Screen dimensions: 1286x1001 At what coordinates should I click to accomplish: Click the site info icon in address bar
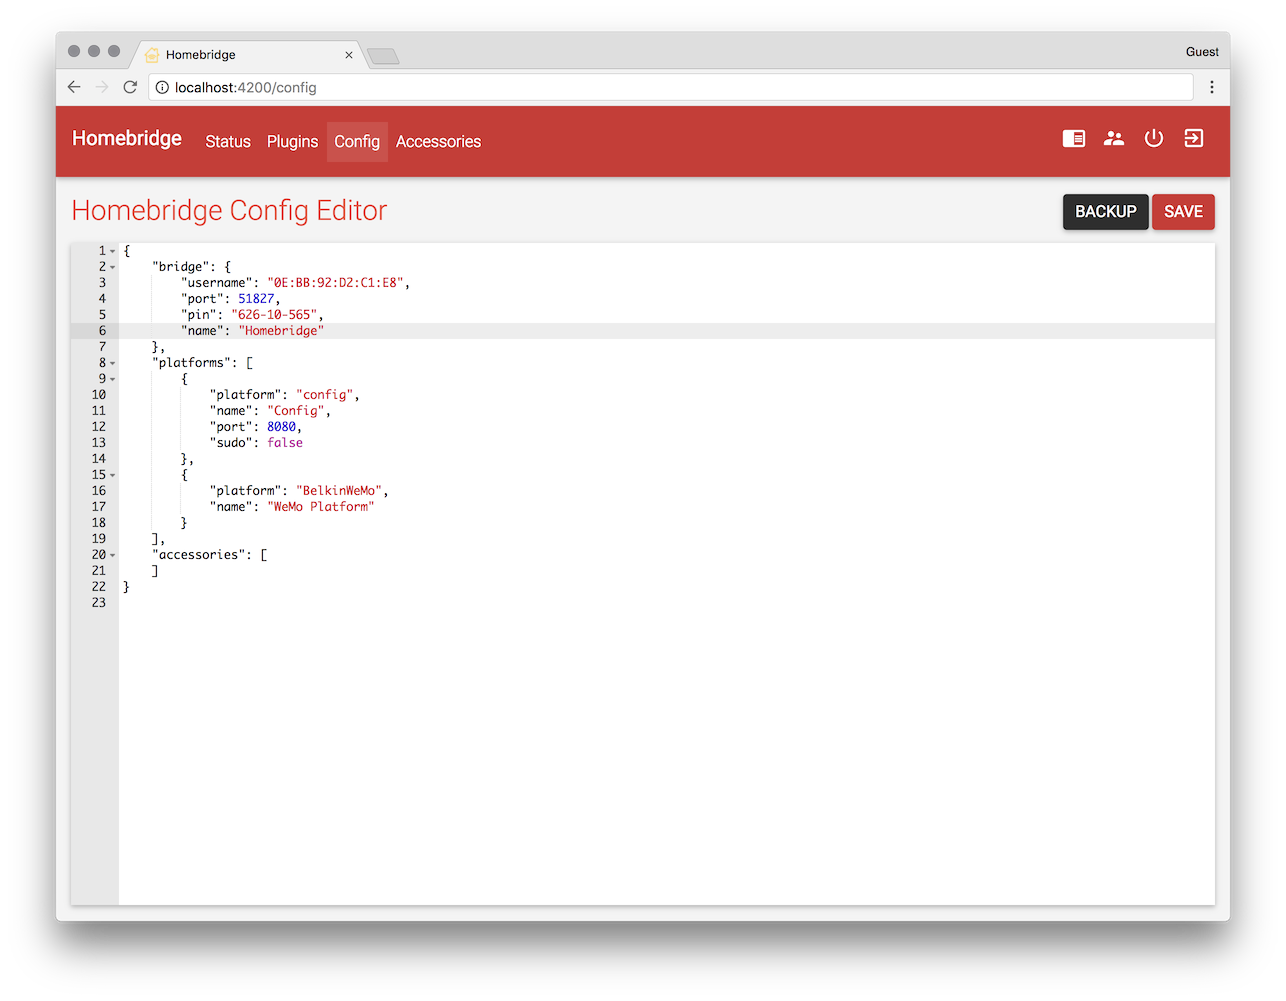tap(162, 87)
